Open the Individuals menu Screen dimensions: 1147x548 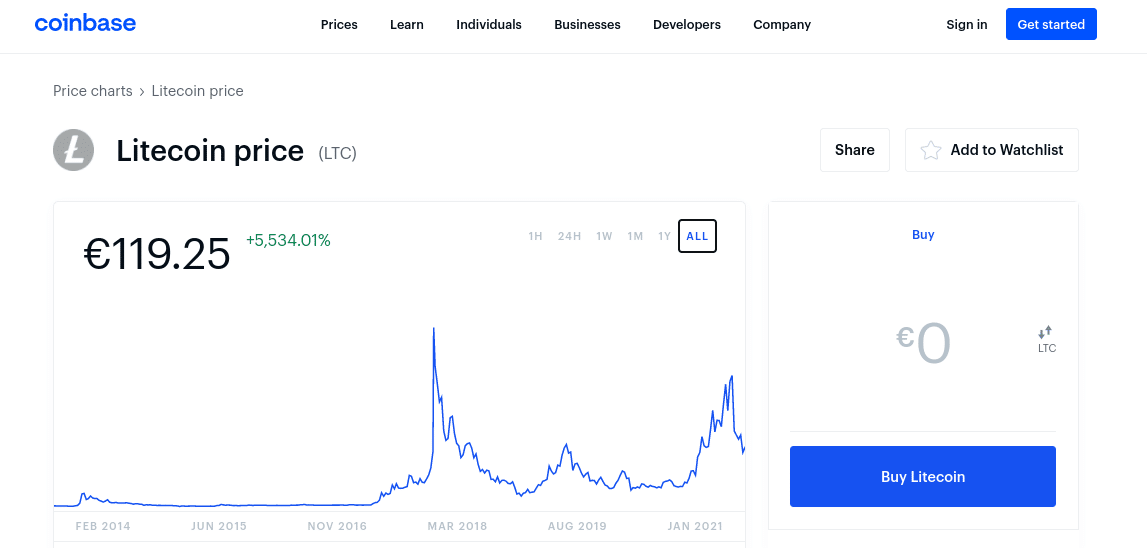(x=489, y=25)
